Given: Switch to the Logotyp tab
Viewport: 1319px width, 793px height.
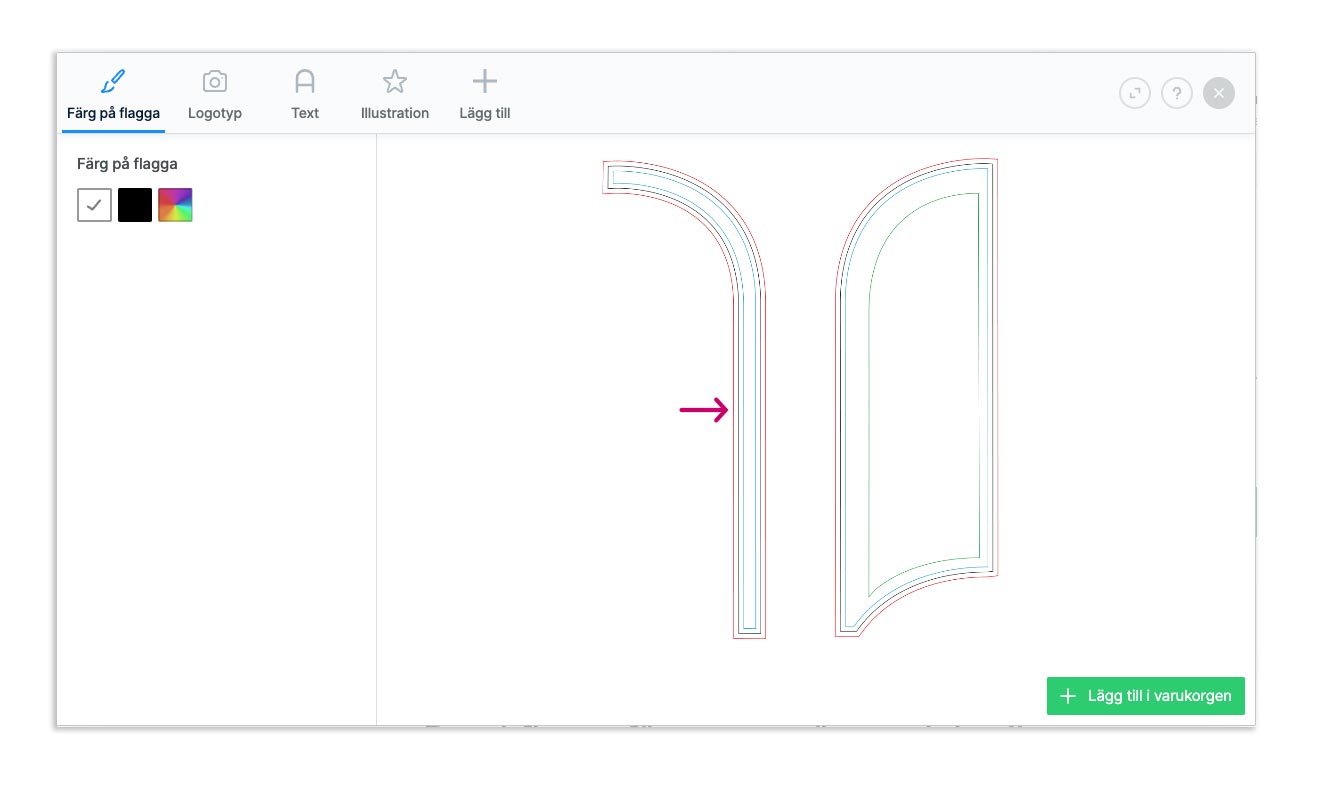Looking at the screenshot, I should click(x=215, y=94).
